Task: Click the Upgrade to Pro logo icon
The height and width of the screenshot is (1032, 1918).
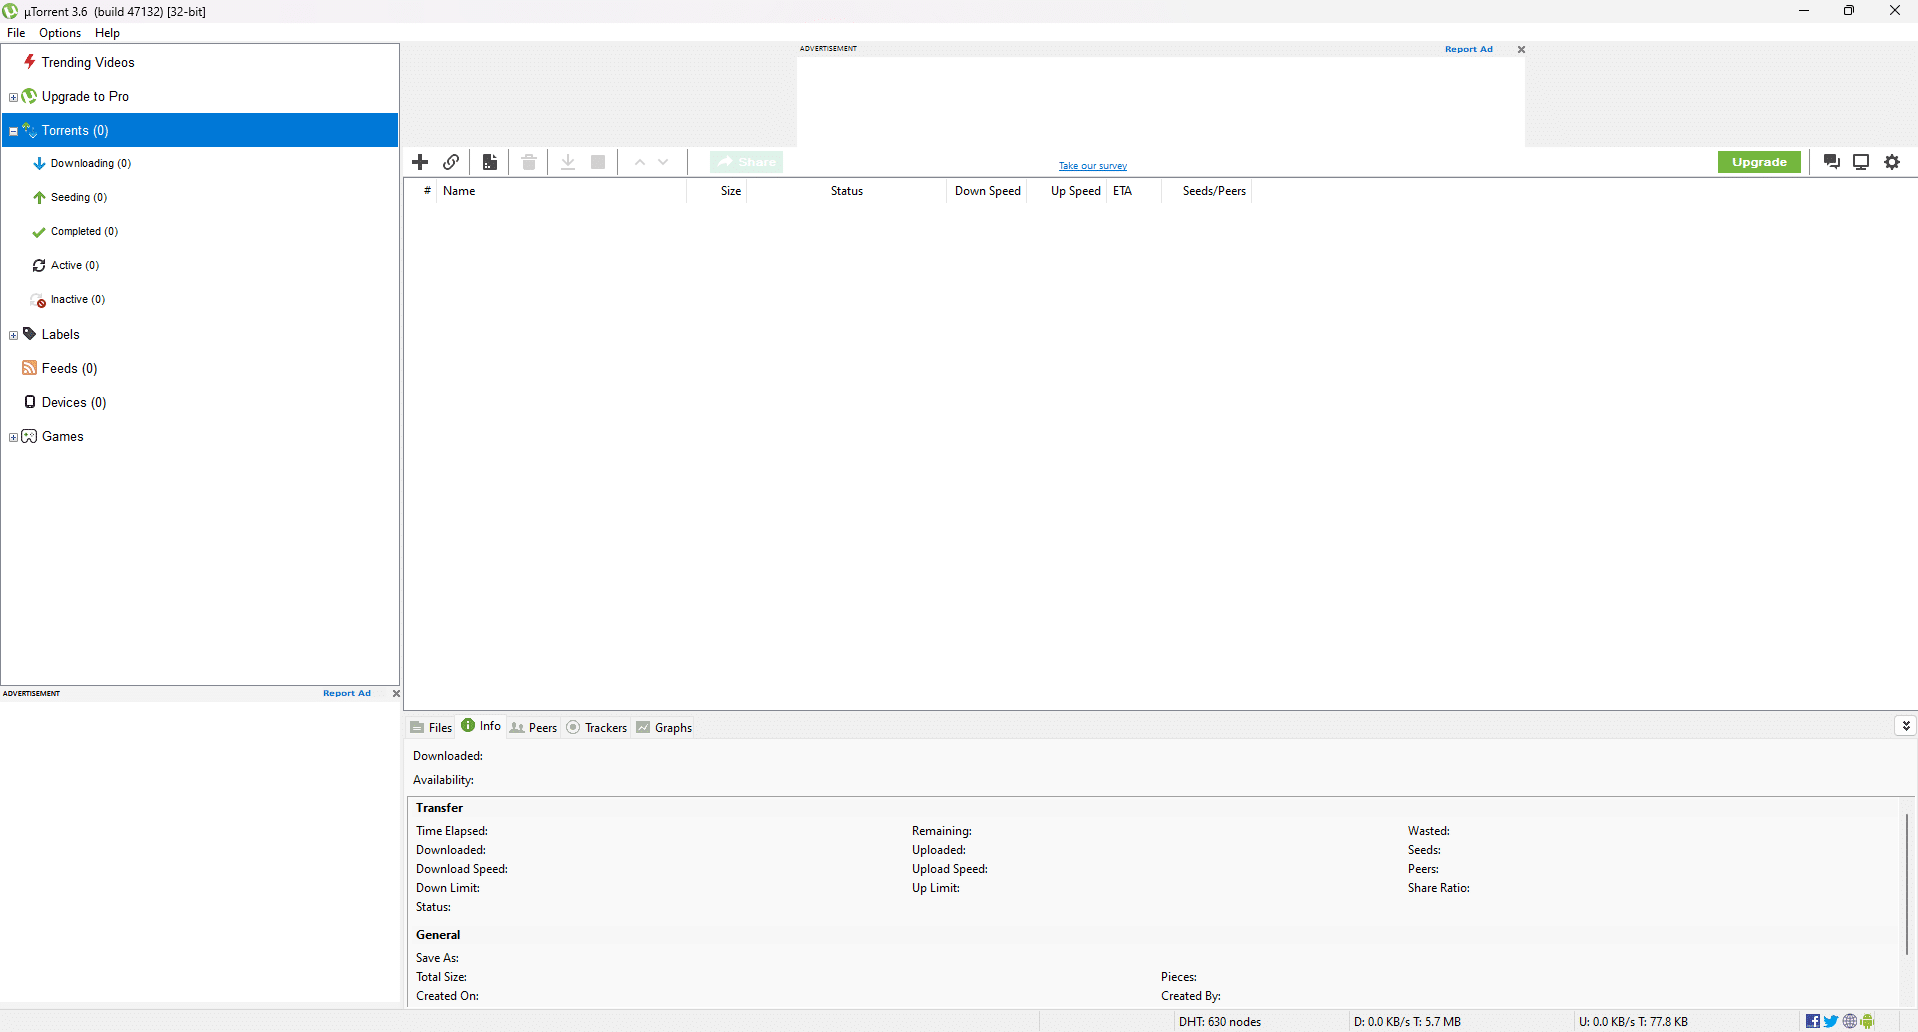Action: pyautogui.click(x=30, y=96)
